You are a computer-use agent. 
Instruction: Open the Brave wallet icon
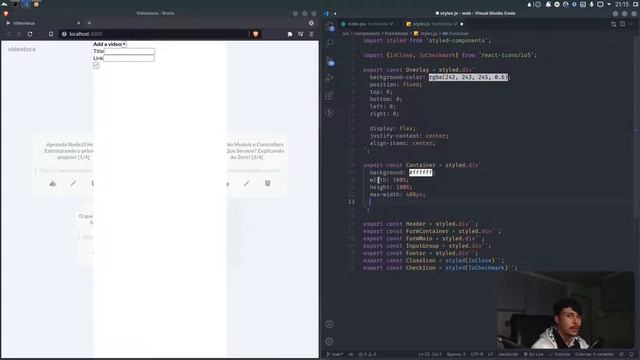(x=300, y=34)
